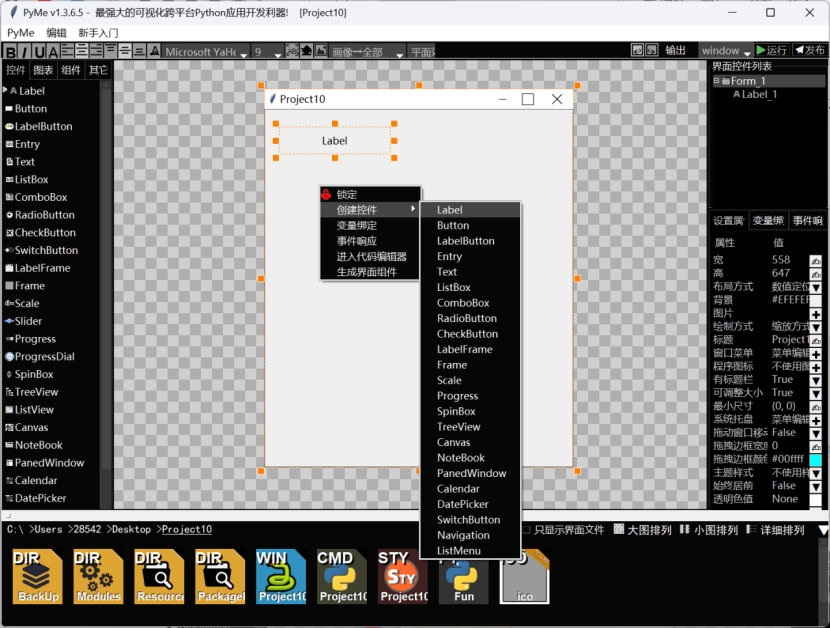Image resolution: width=830 pixels, height=628 pixels.
Task: Open the 绘制方式 dropdown arrow
Action: tap(816, 327)
